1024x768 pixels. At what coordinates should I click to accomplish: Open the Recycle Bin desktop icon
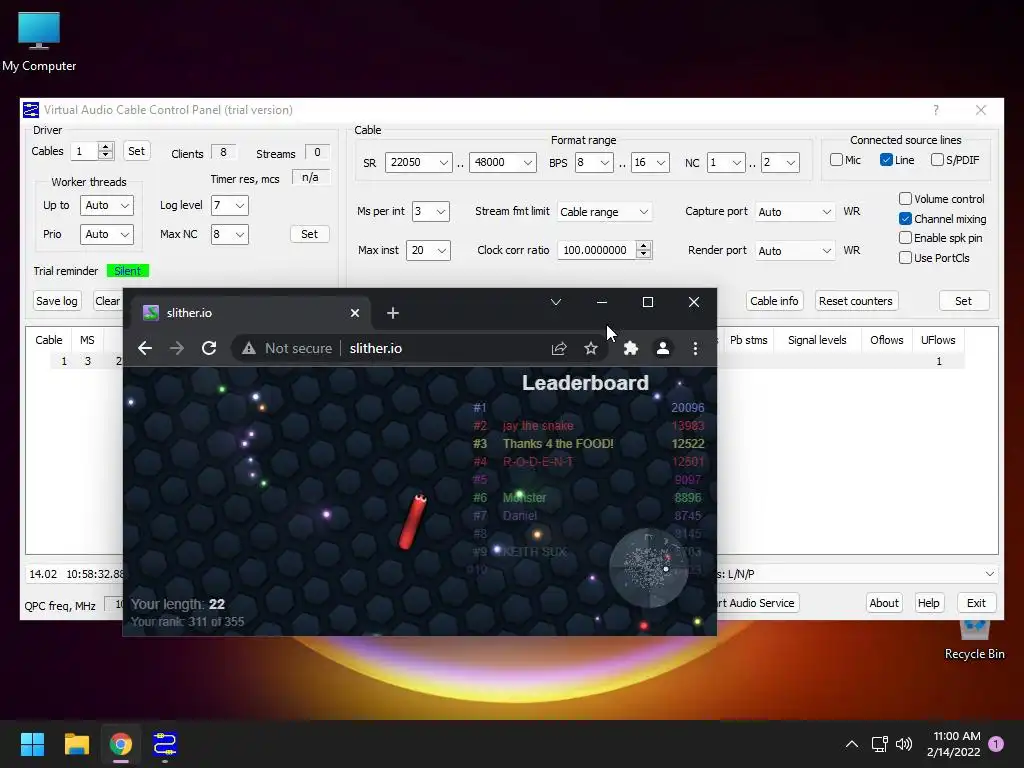point(974,642)
